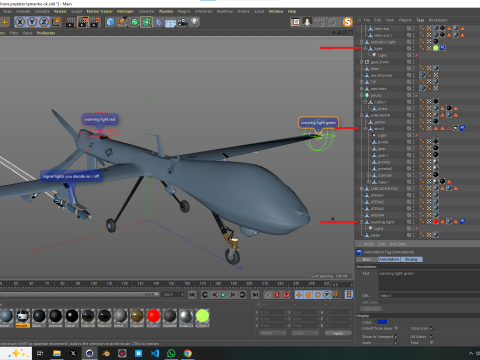Screen dimensions: 480x360
Task: Toggle enable checkmark of pouso object
Action: pos(416,95)
